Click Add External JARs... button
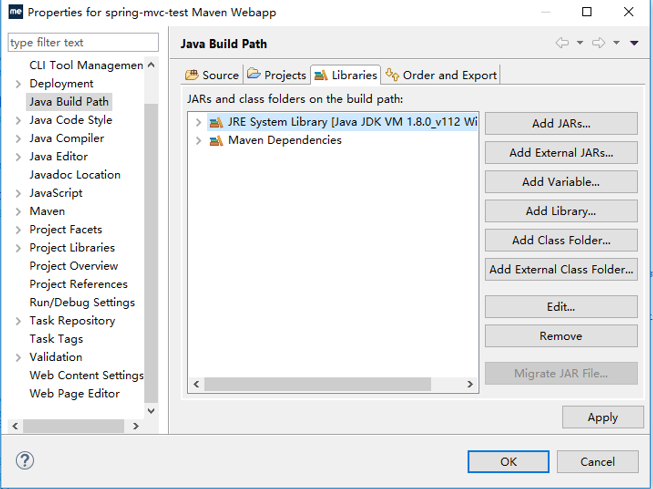This screenshot has width=653, height=489. click(561, 153)
